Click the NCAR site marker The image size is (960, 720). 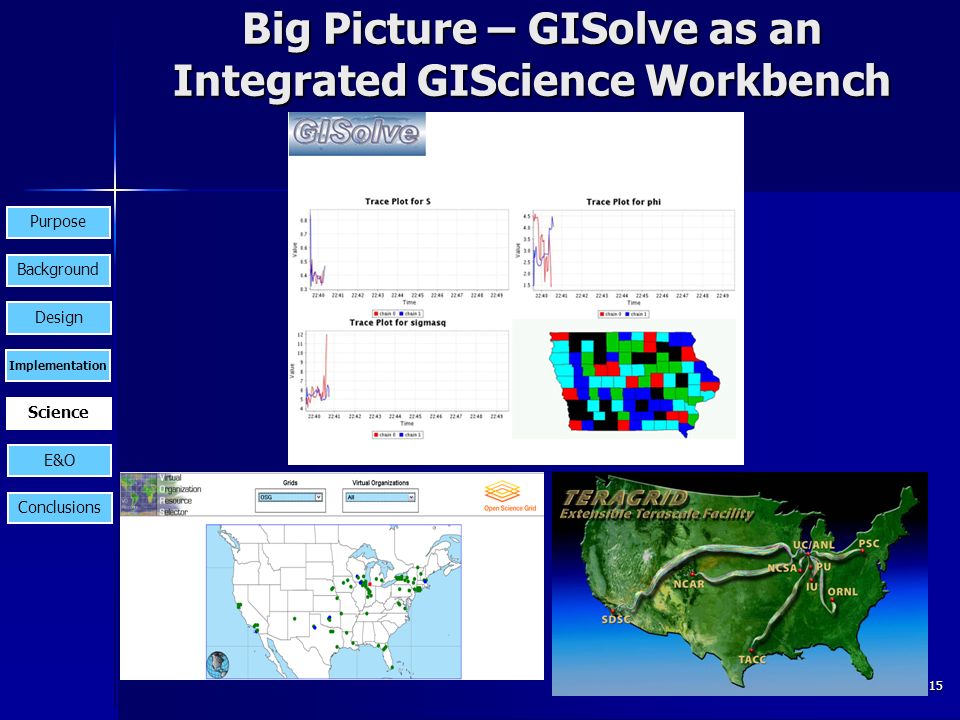(692, 574)
